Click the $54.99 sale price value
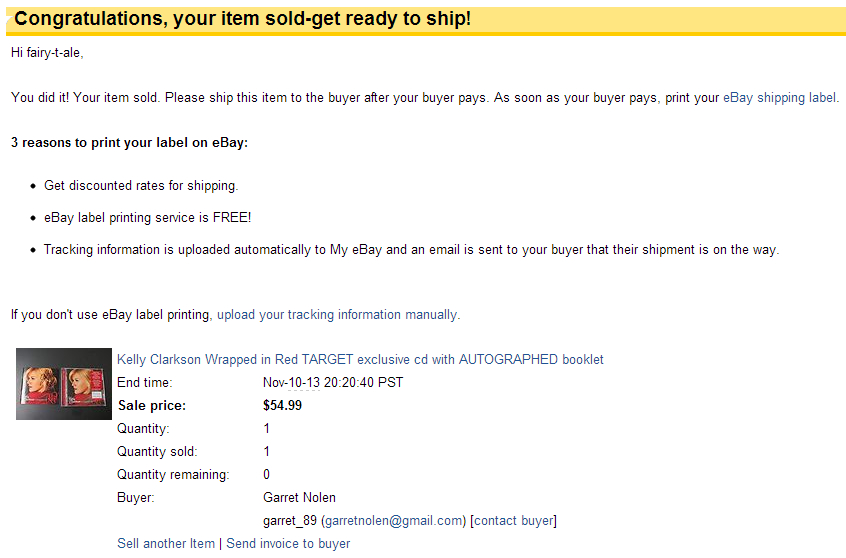This screenshot has height=558, width=846. pos(282,405)
